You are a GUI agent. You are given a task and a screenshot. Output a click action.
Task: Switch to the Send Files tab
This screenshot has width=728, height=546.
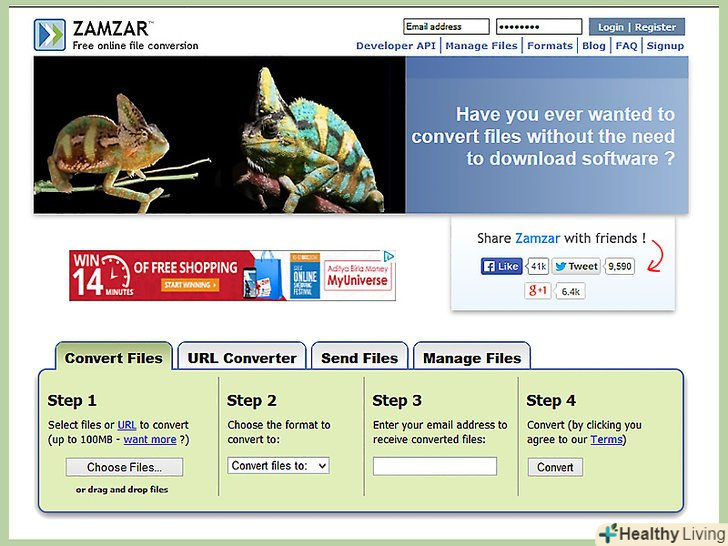tap(360, 358)
